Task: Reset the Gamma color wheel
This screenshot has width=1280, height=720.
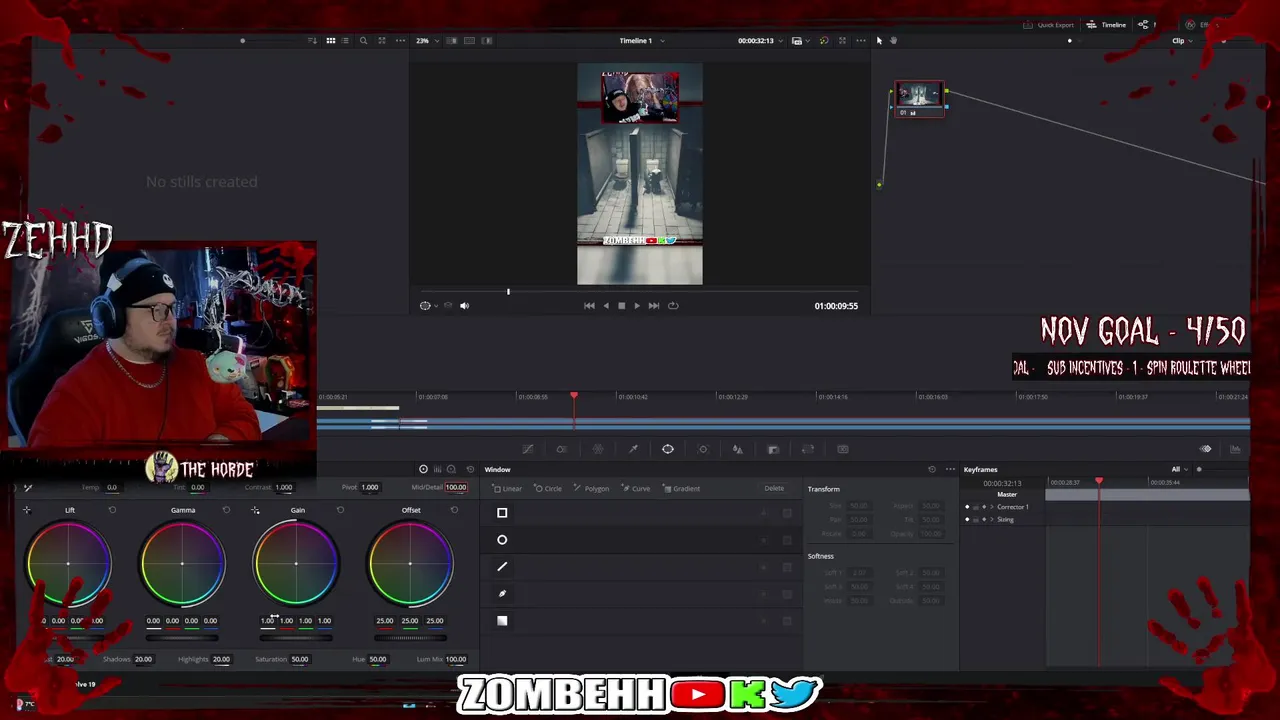Action: (x=226, y=510)
